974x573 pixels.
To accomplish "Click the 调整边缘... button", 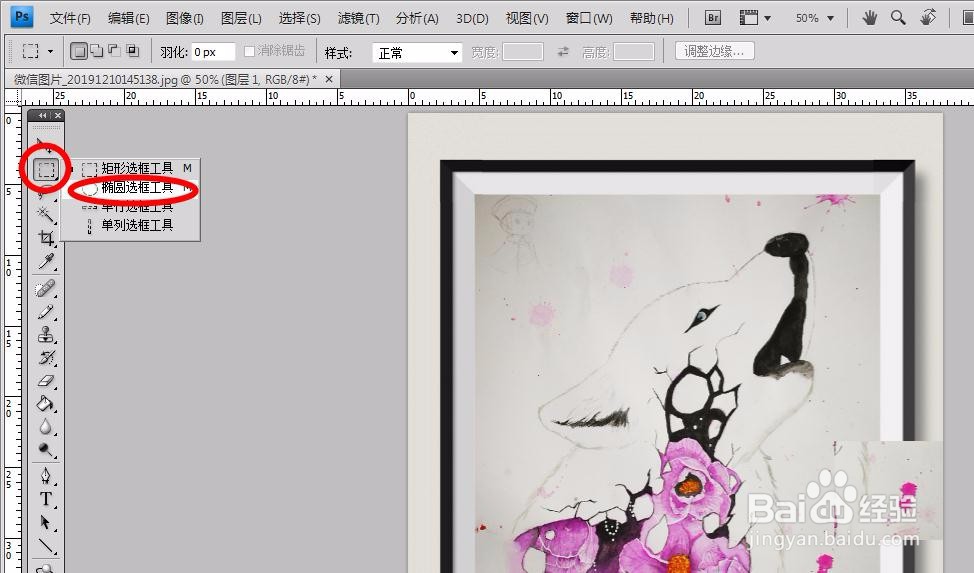I will tap(714, 51).
